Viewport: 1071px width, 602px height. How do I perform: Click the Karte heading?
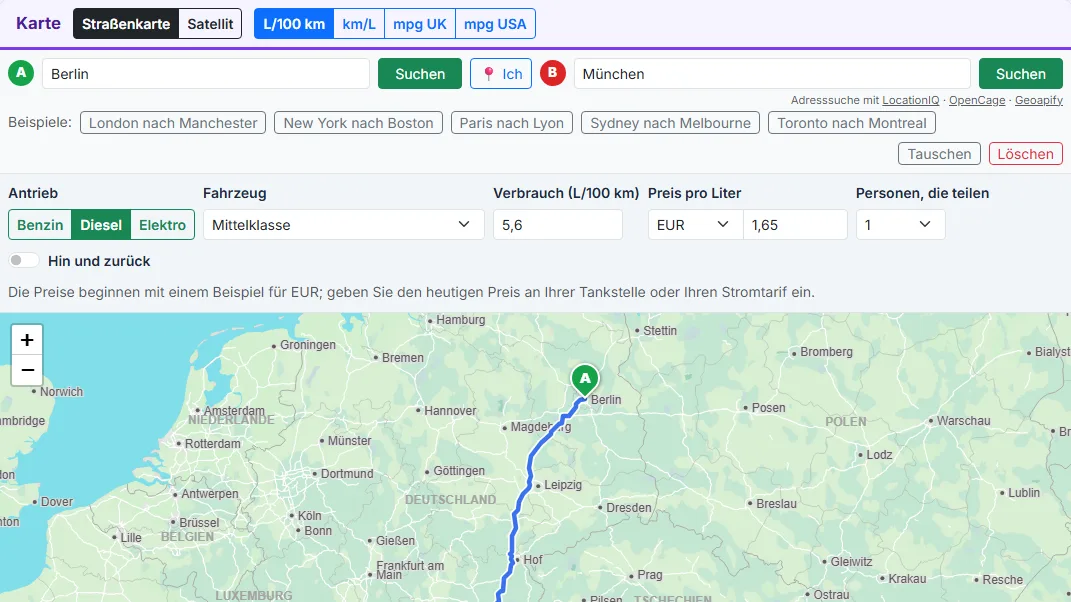click(x=38, y=23)
